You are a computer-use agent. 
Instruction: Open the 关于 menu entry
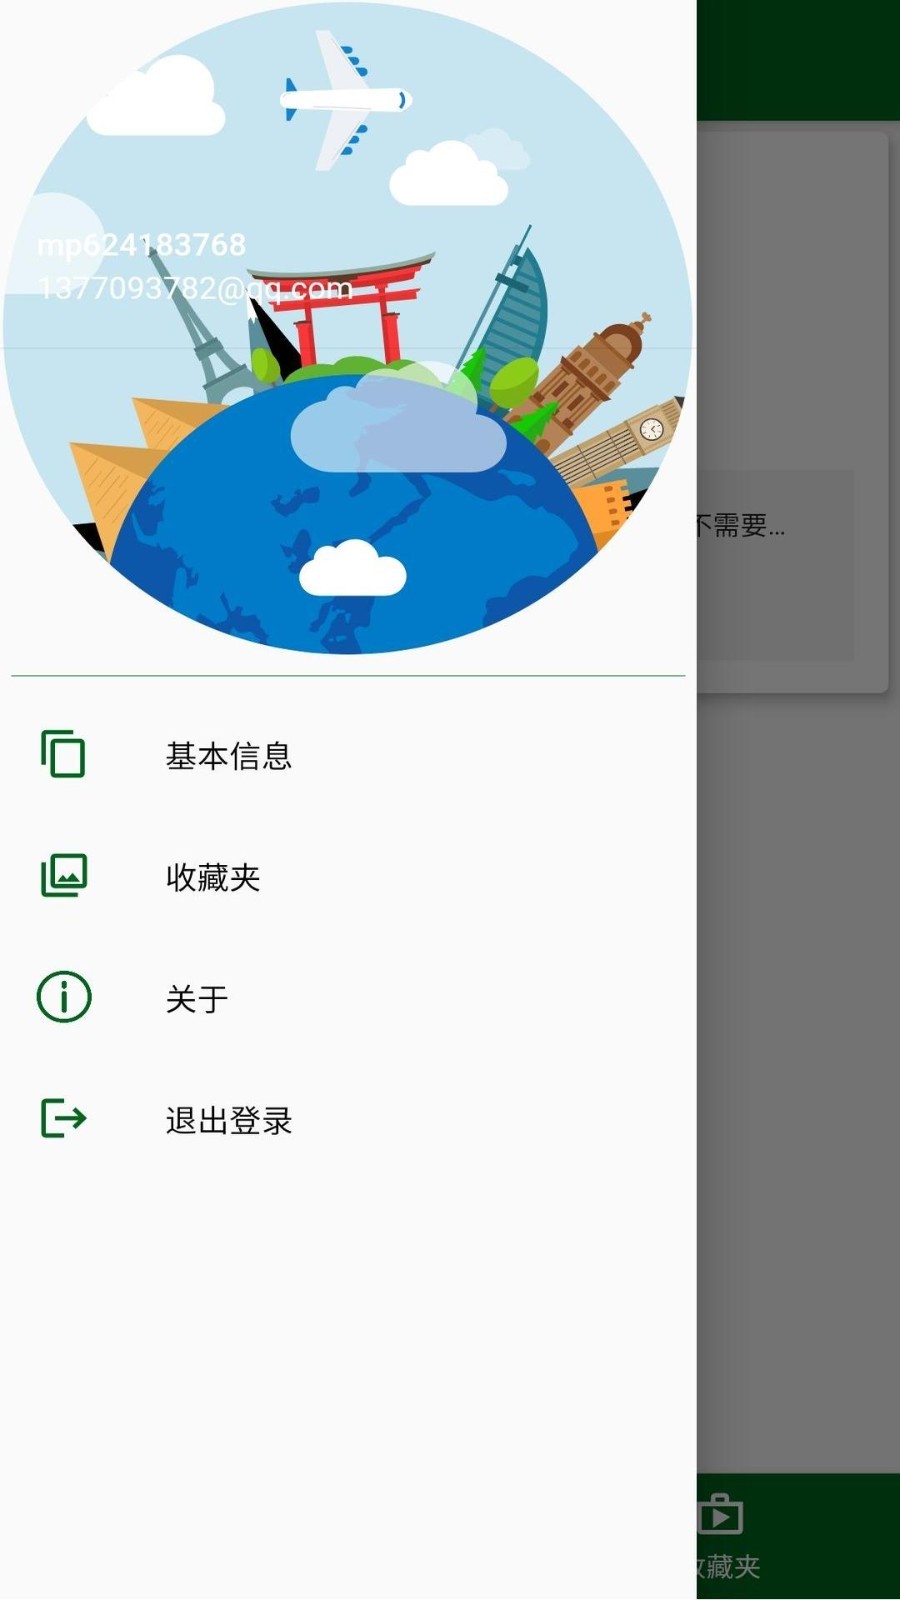coord(196,999)
